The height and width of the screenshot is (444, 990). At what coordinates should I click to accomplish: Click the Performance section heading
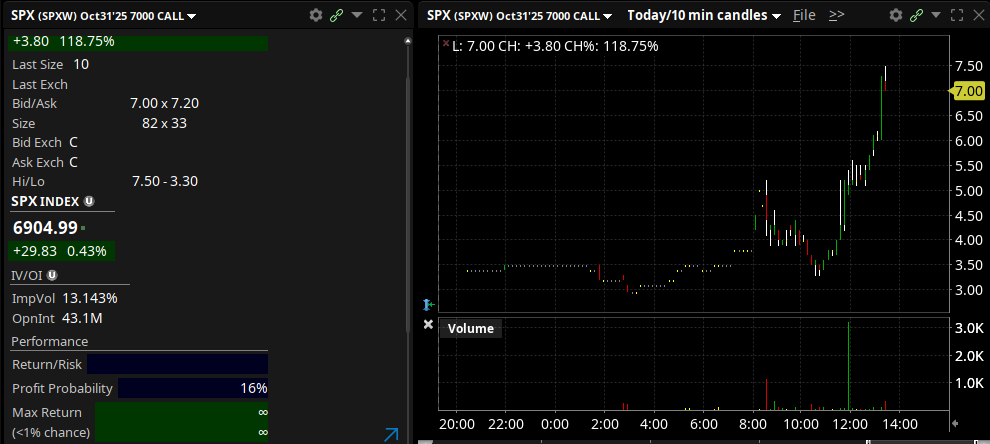click(x=50, y=342)
